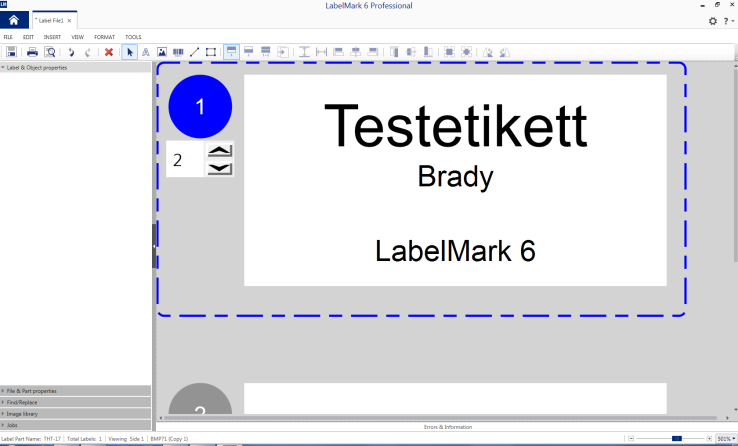The image size is (738, 446).
Task: Click the rotate left icon
Action: [488, 52]
